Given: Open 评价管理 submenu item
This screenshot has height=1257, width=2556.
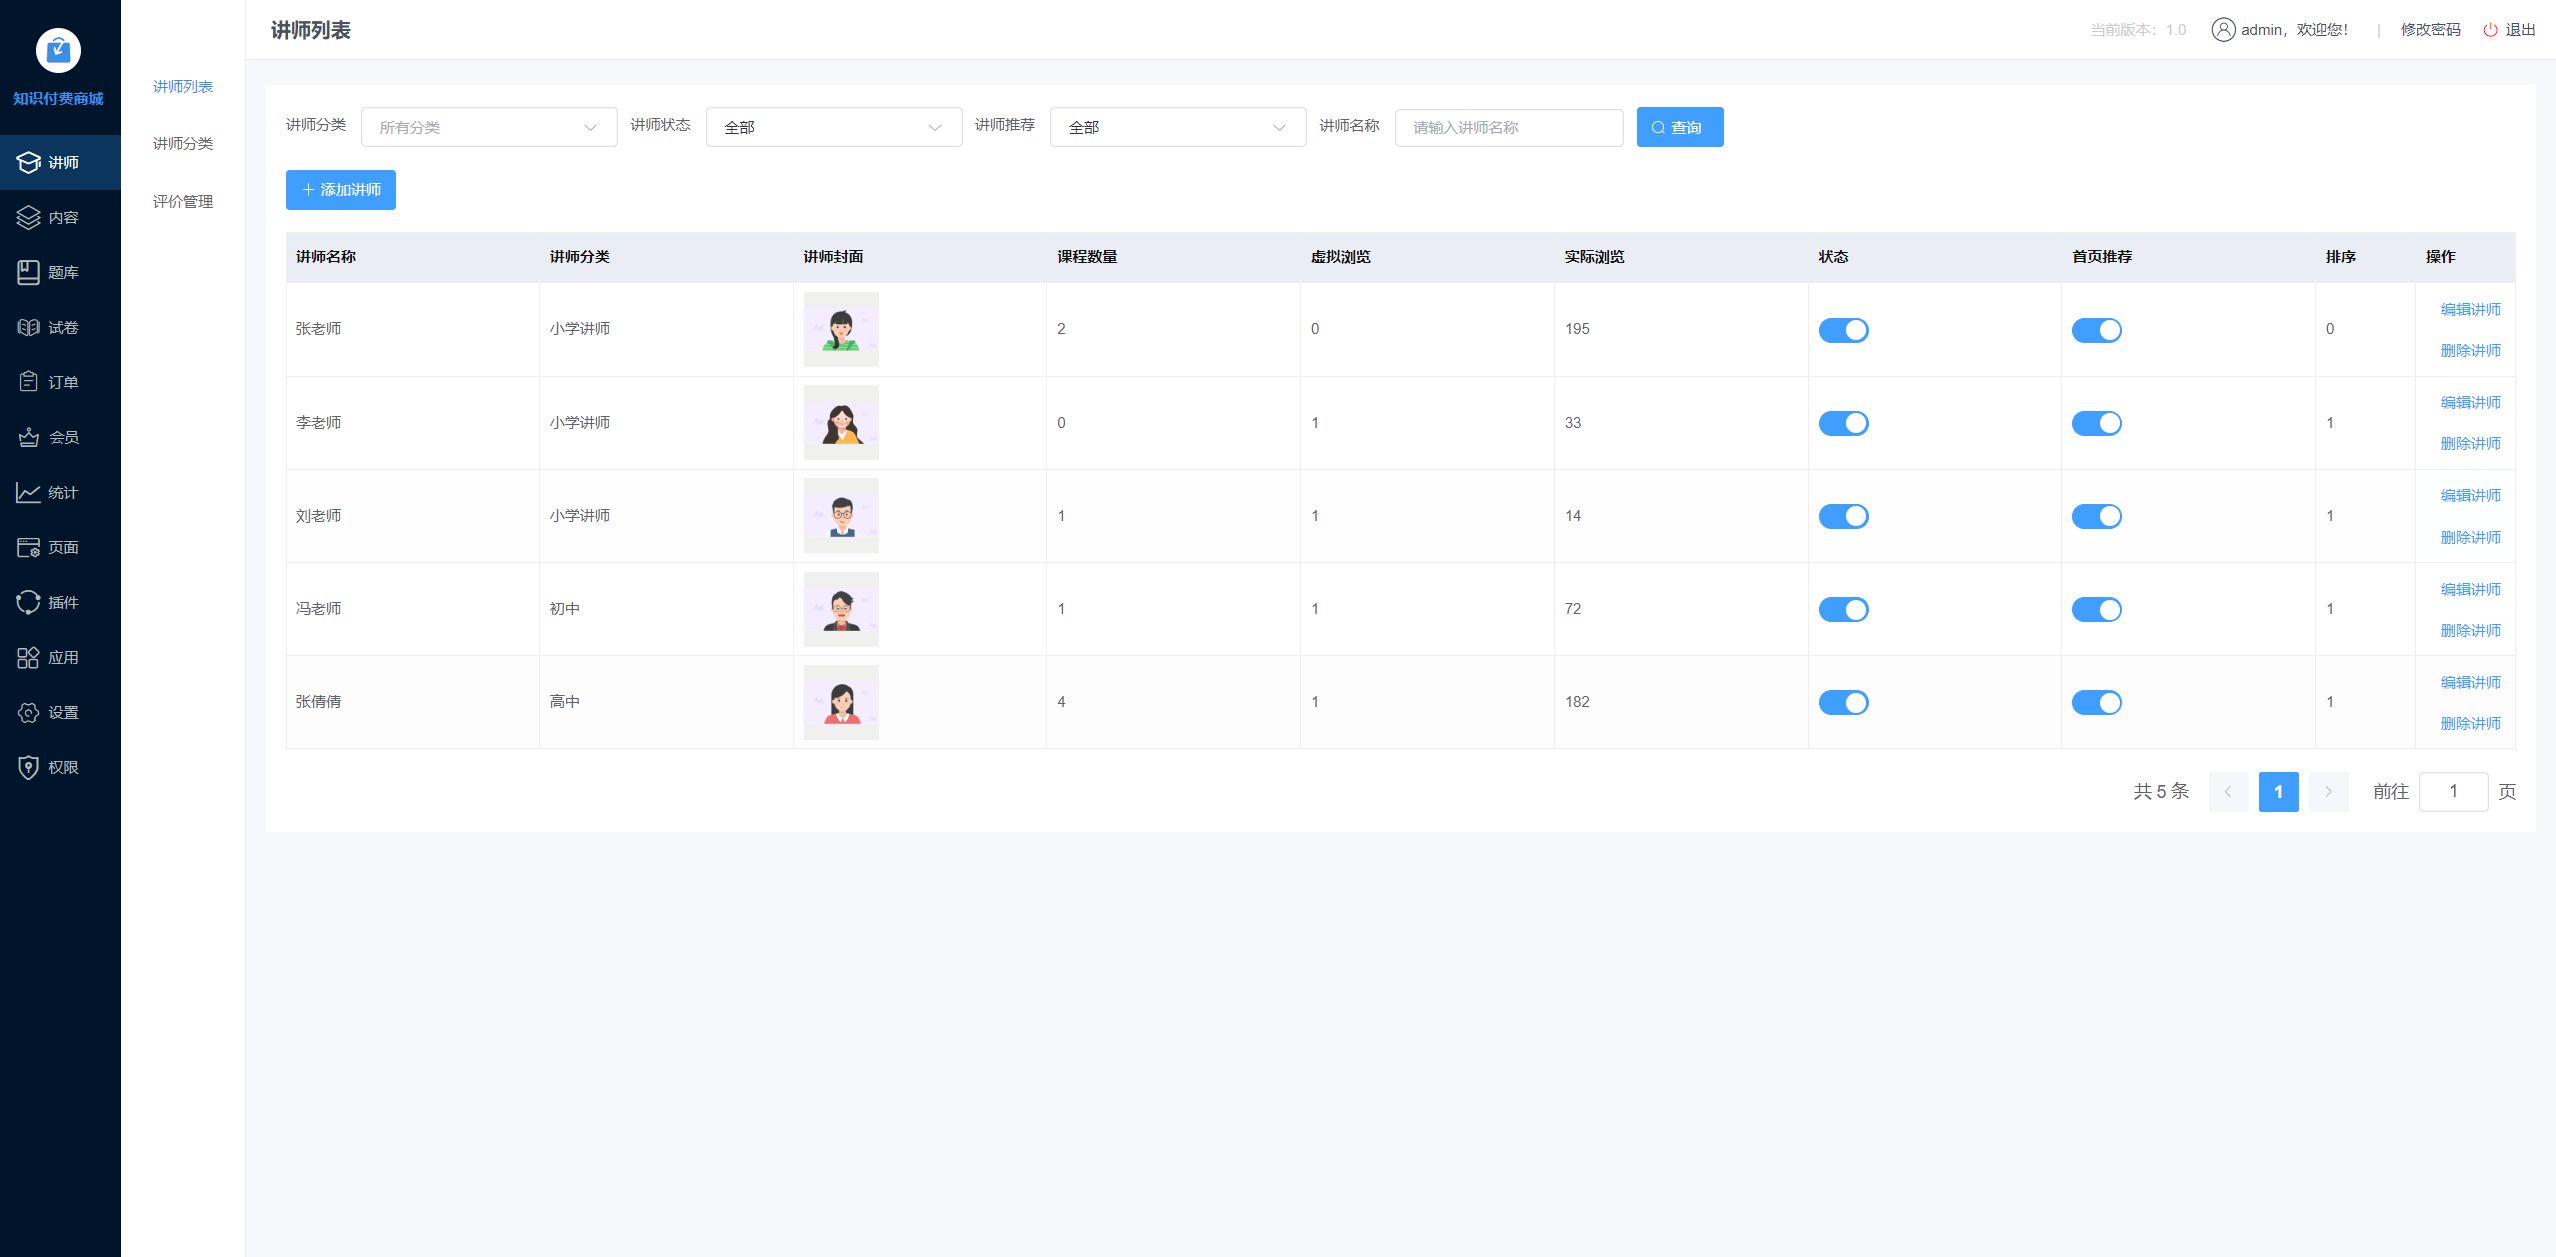Looking at the screenshot, I should (183, 201).
